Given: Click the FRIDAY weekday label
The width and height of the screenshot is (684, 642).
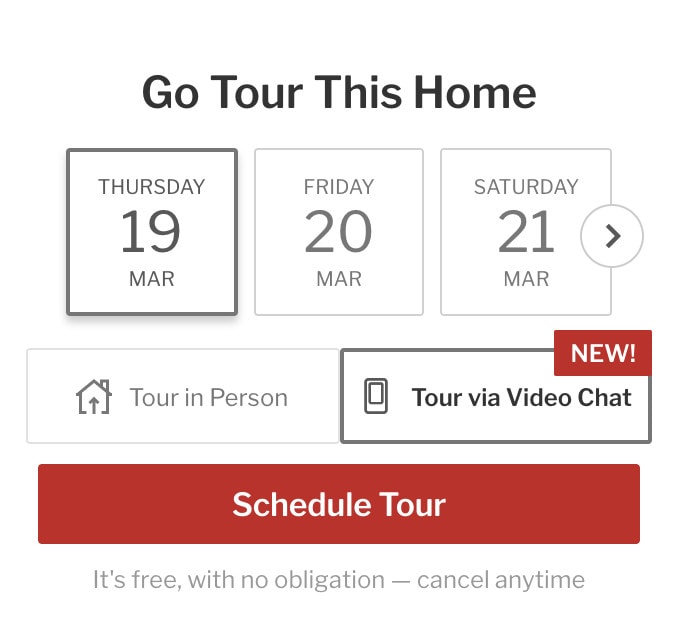Looking at the screenshot, I should coord(339,187).
